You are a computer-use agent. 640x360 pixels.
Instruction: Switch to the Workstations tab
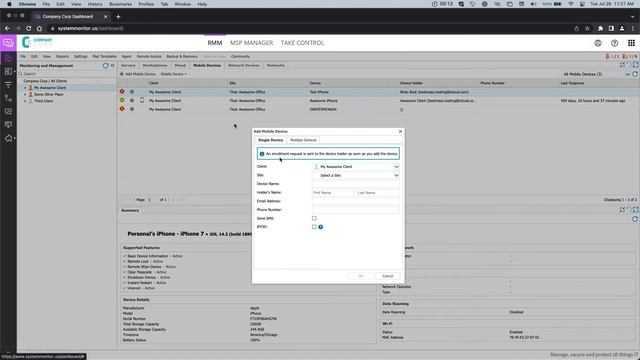tap(155, 65)
